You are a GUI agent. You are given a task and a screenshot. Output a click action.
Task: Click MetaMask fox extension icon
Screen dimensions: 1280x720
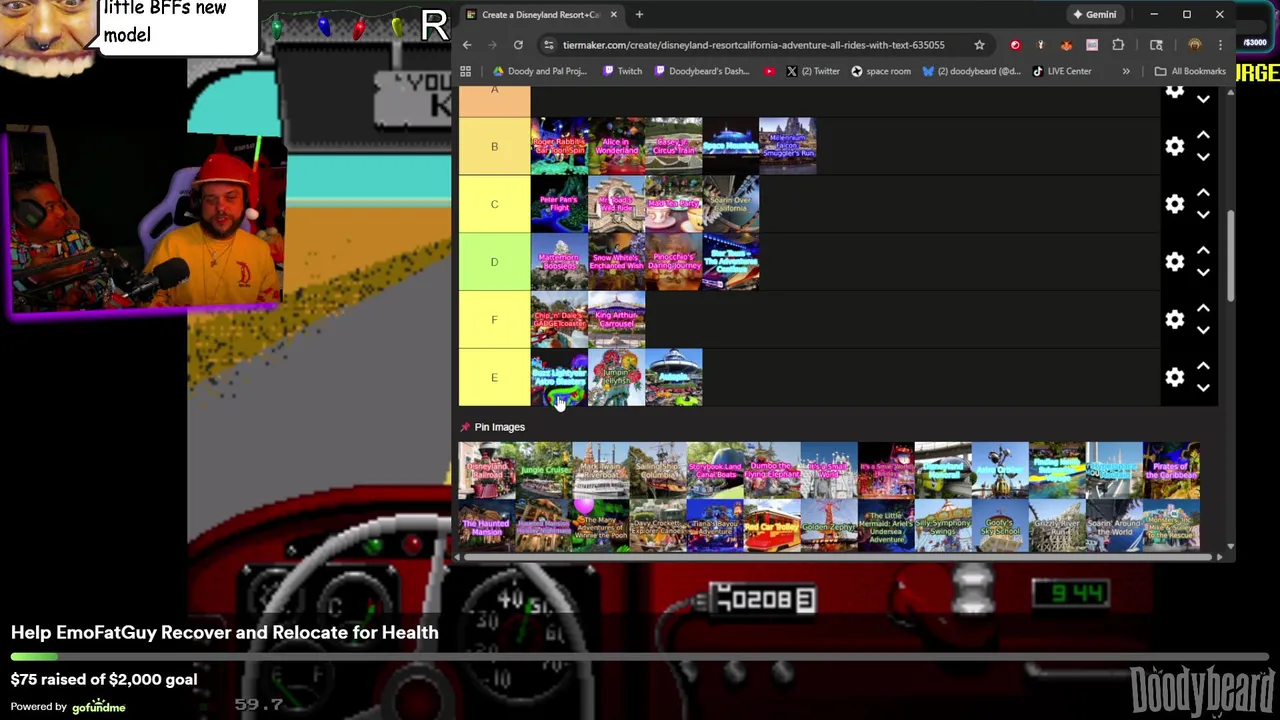1066,45
